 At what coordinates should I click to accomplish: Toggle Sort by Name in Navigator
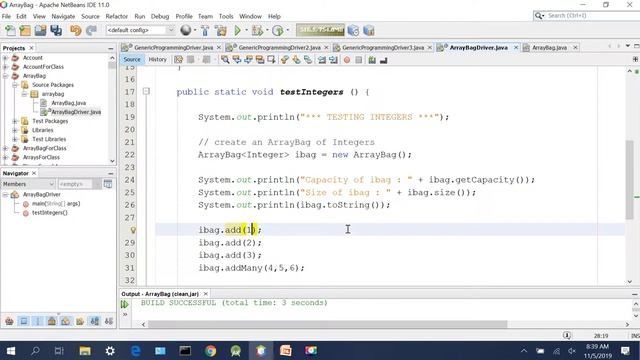click(x=95, y=321)
